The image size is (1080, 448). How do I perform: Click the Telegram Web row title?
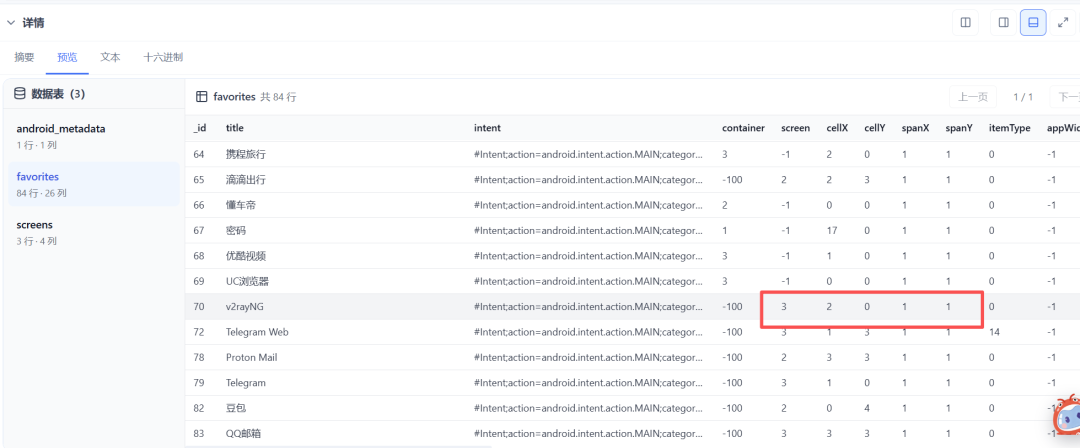click(x=257, y=332)
